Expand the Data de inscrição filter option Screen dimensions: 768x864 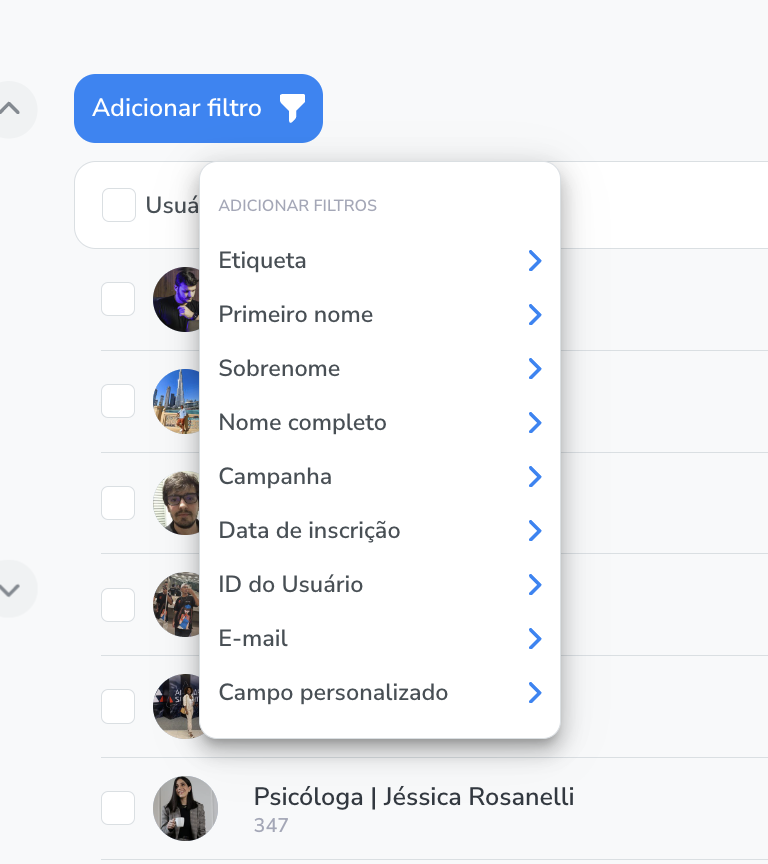(x=380, y=531)
